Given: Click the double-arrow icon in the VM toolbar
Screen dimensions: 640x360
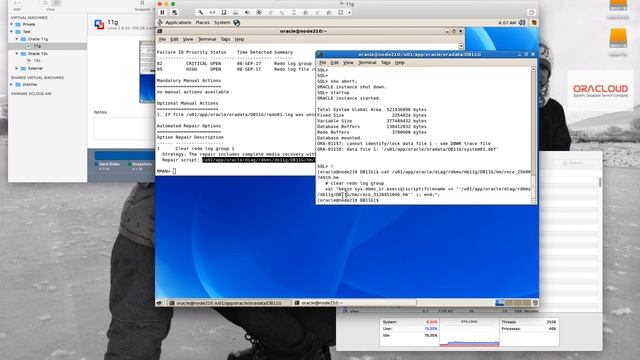Looking at the screenshot, I should click(x=212, y=13).
